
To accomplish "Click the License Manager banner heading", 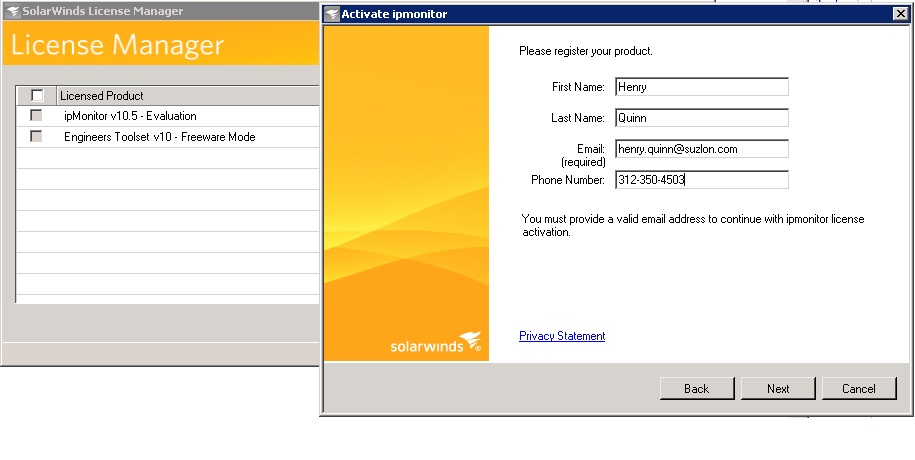I will [x=117, y=45].
